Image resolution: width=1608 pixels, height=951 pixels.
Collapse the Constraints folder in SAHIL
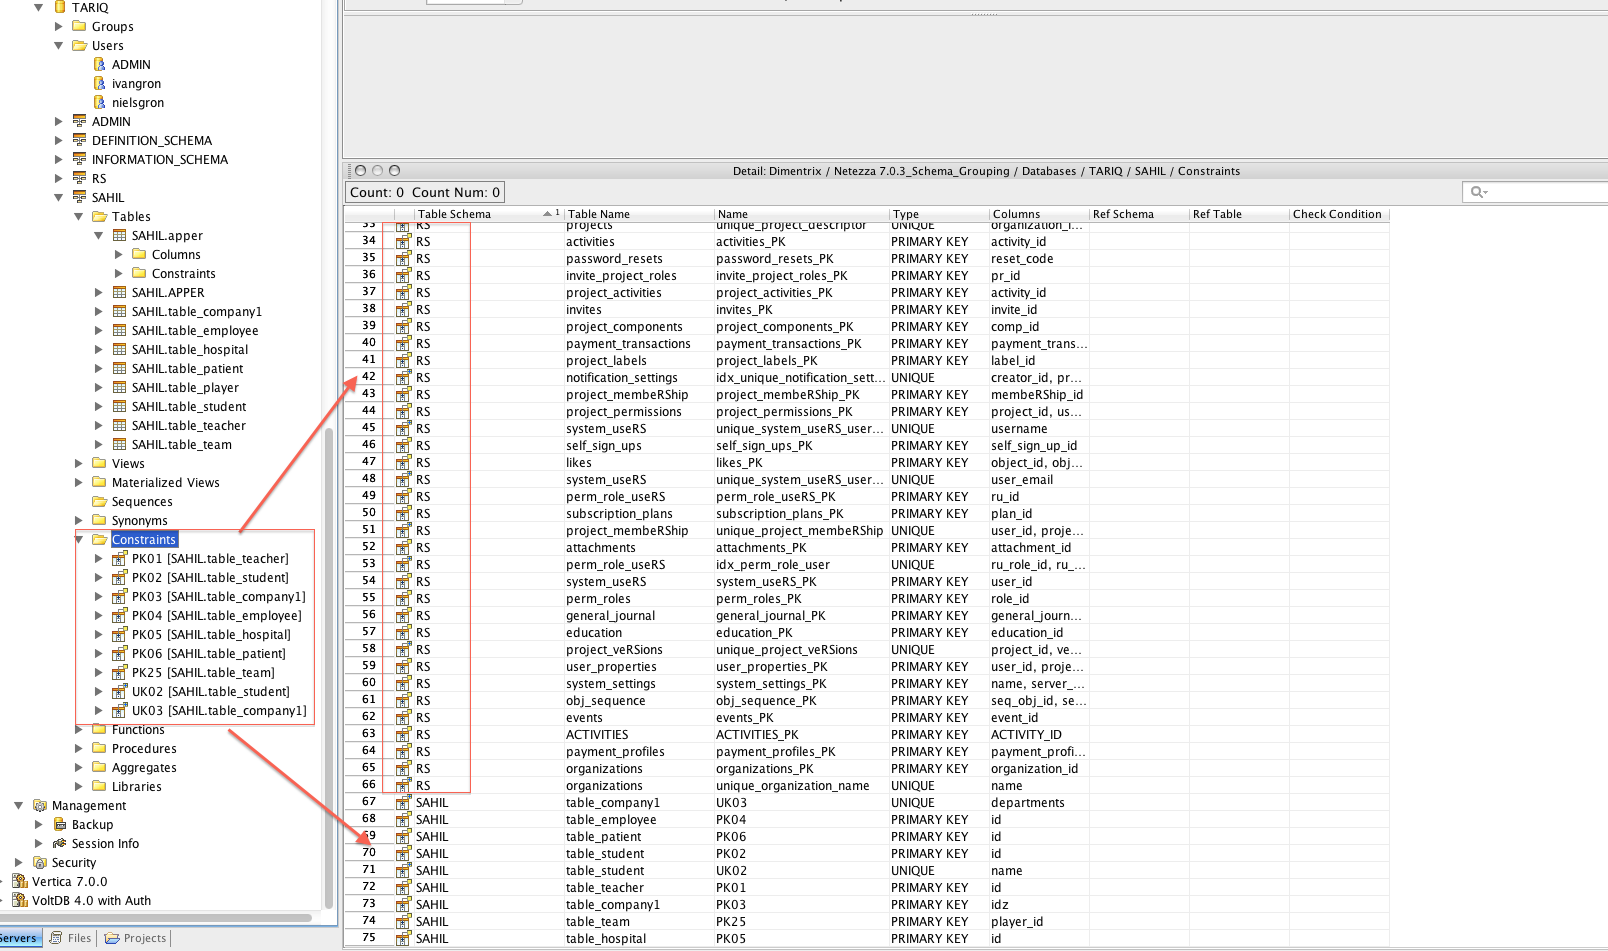[x=78, y=539]
